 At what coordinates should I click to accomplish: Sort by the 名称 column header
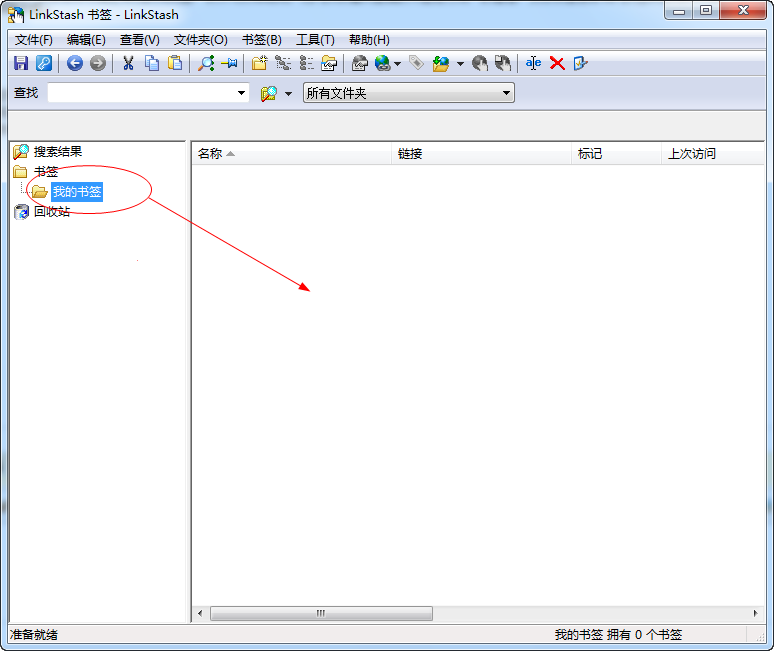point(291,153)
